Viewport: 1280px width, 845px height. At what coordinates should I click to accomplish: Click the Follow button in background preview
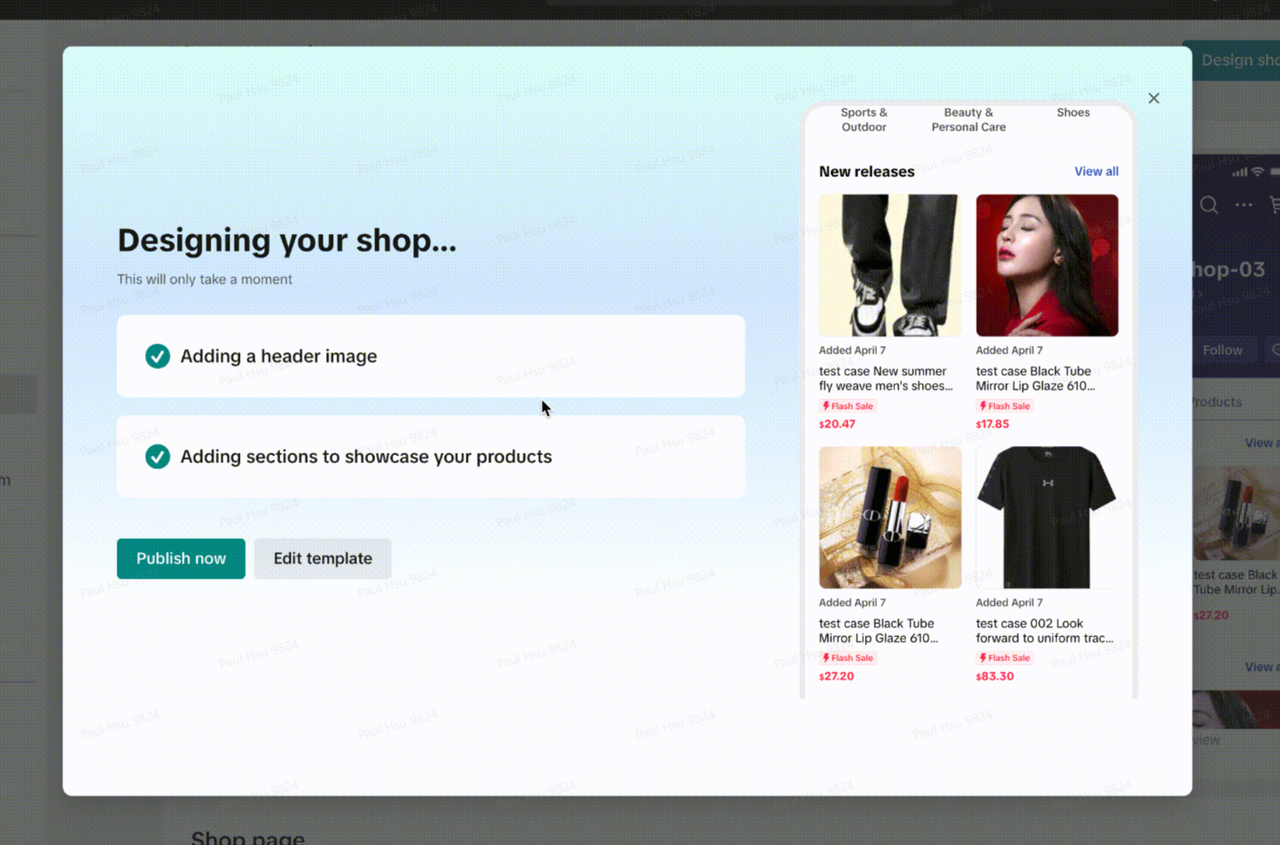(1222, 350)
